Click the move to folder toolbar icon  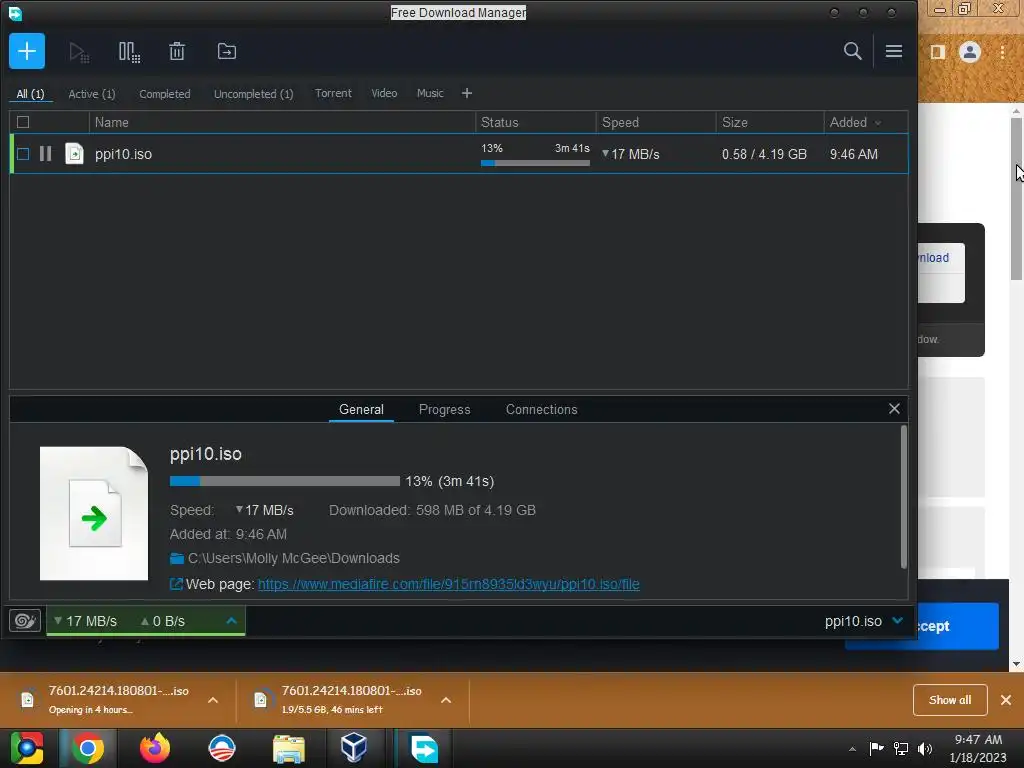(227, 52)
